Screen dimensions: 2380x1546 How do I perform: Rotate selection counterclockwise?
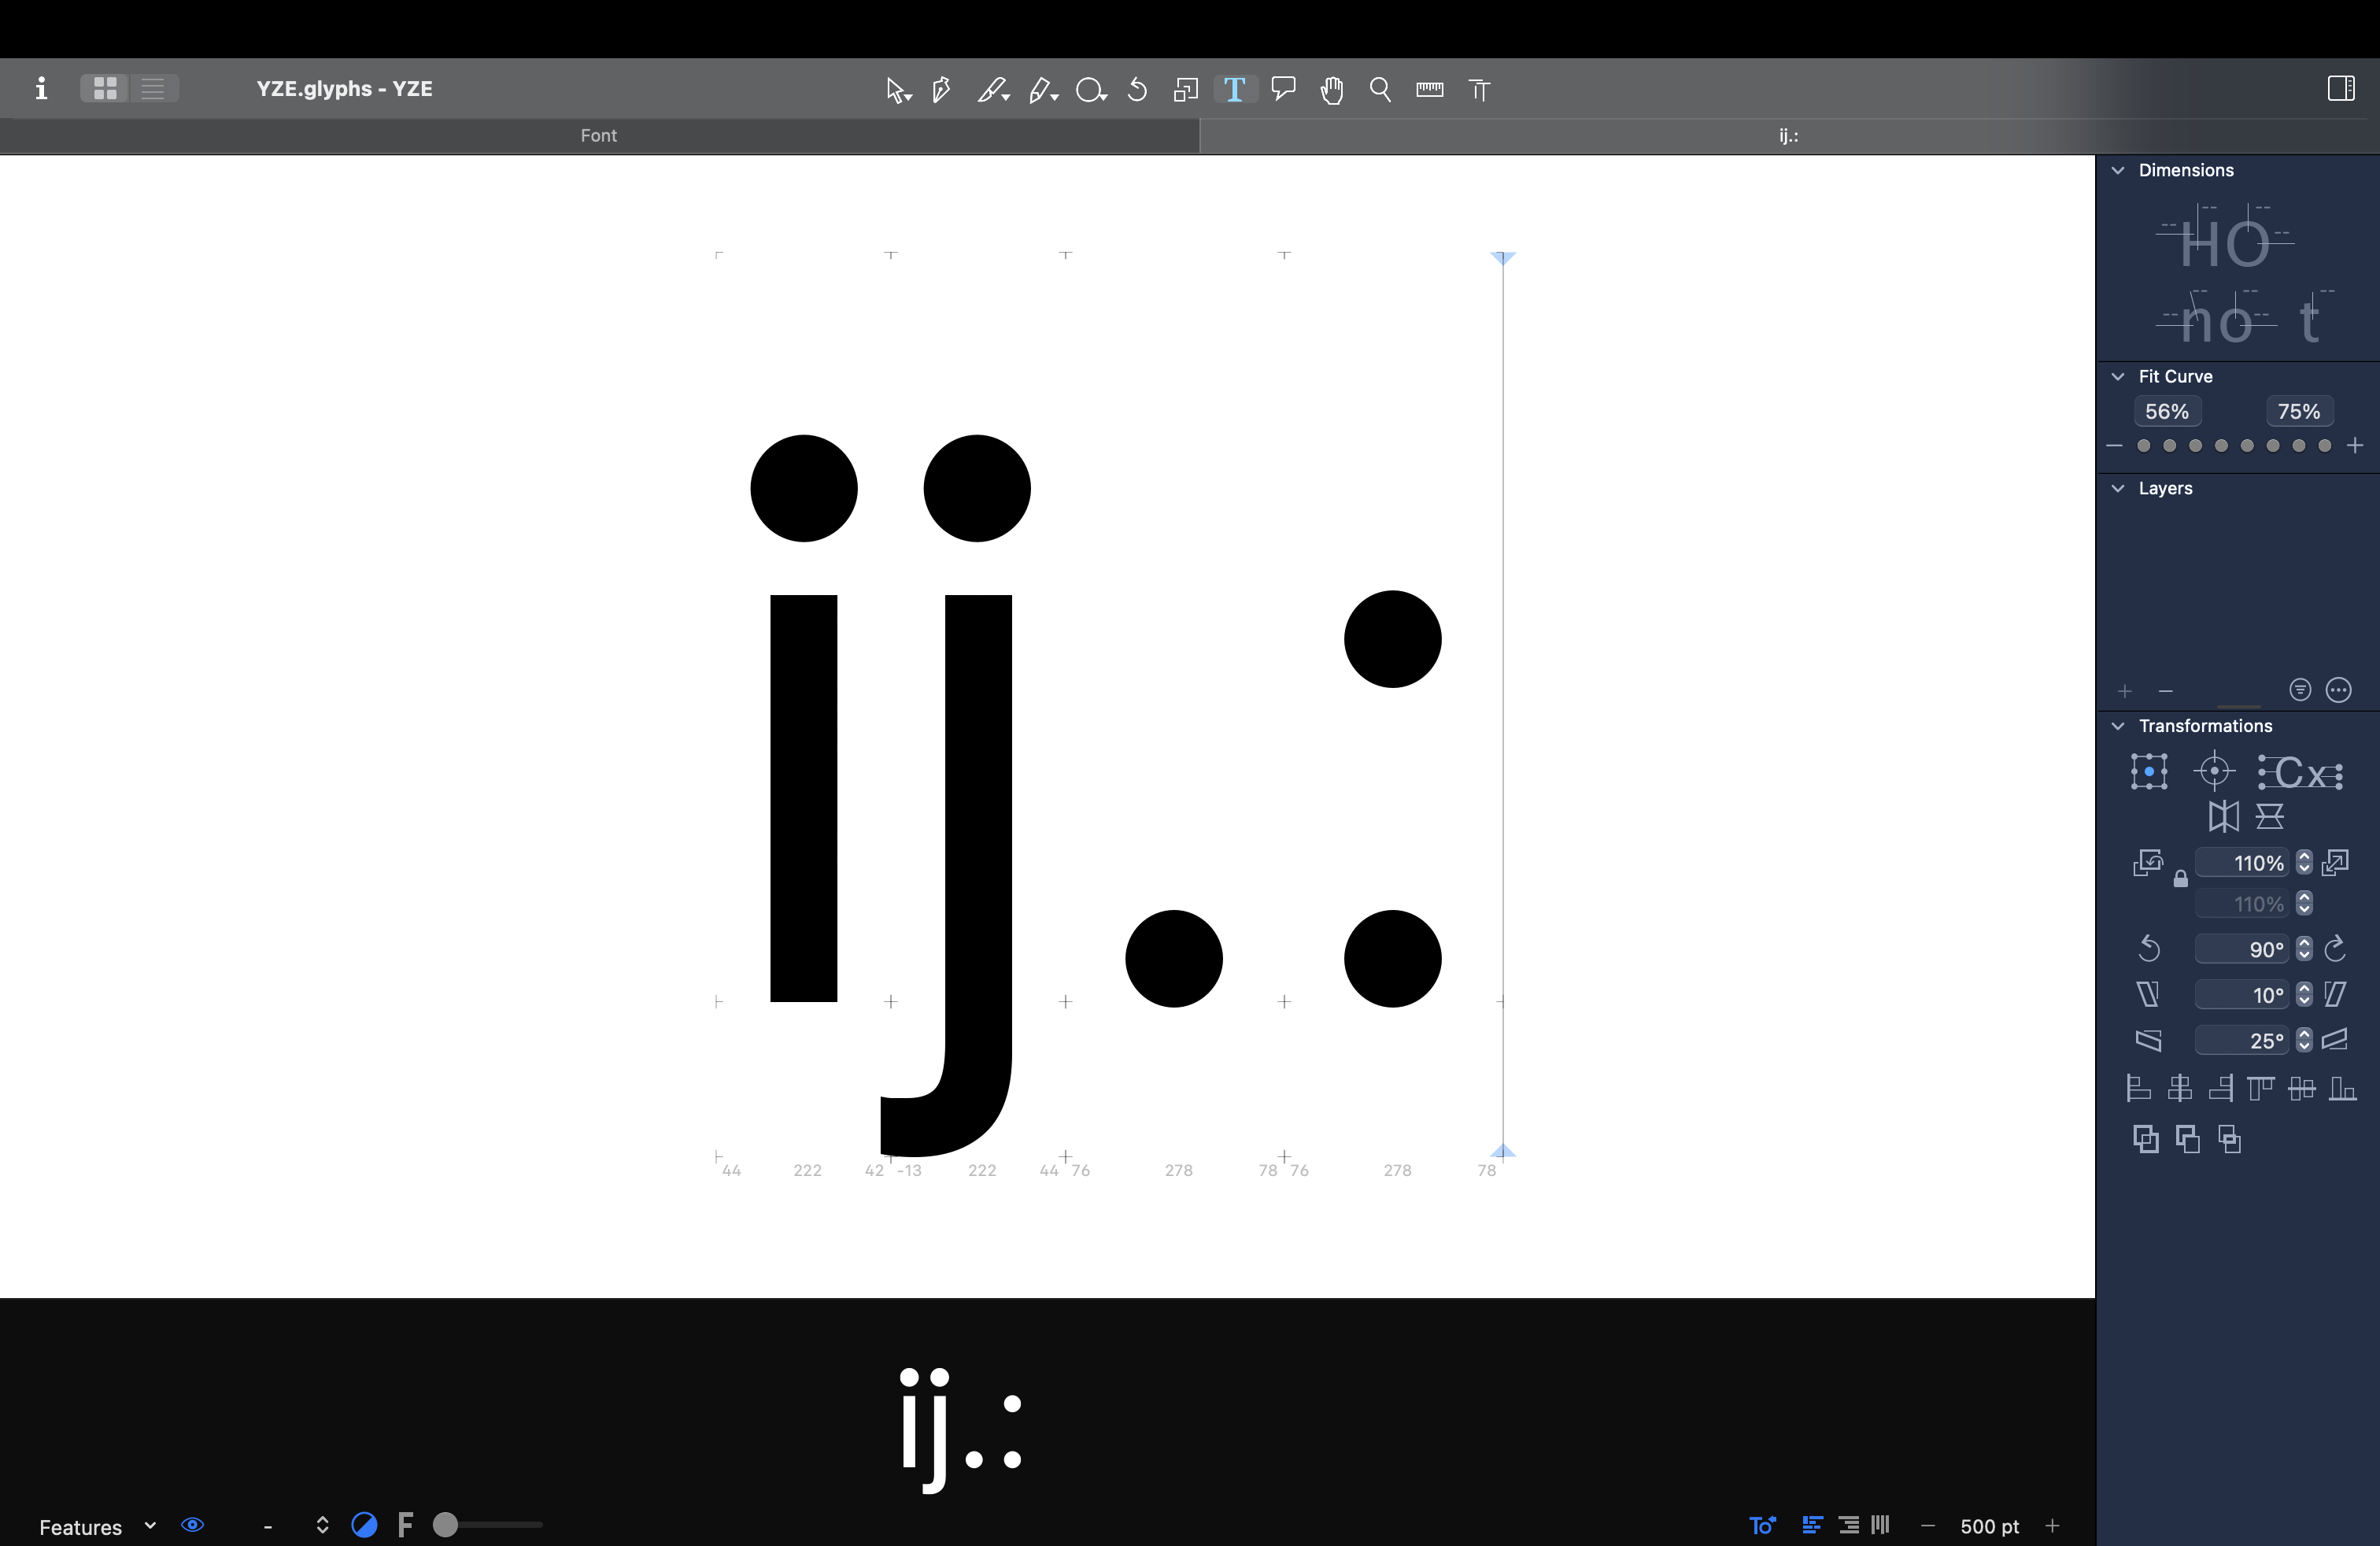click(2149, 949)
